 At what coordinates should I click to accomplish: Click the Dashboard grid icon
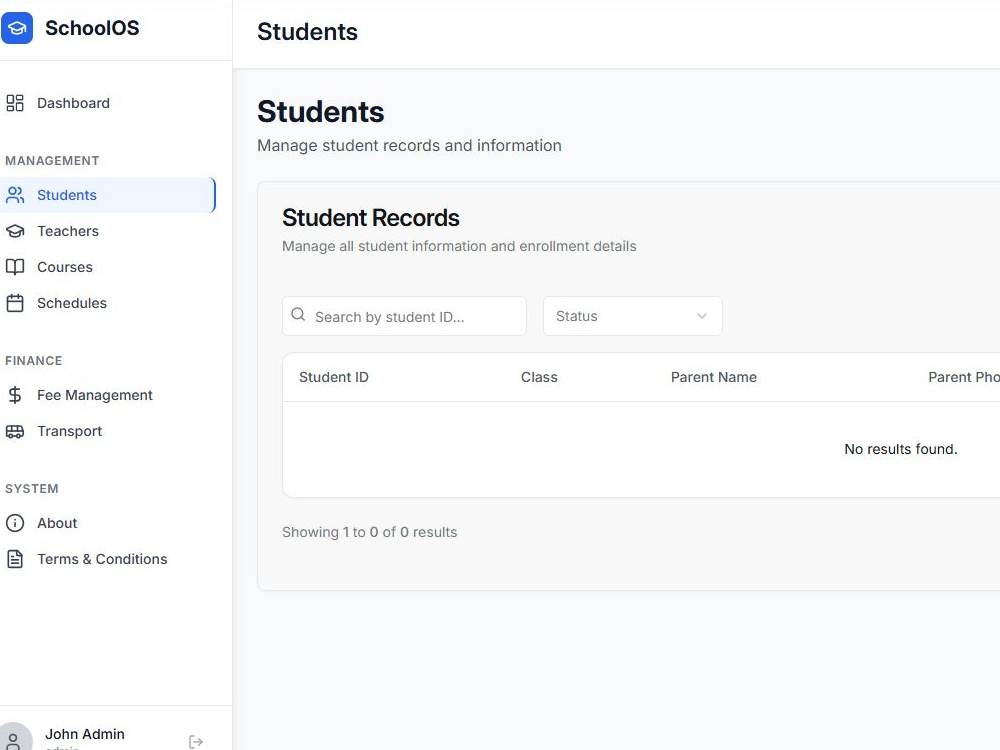15,103
